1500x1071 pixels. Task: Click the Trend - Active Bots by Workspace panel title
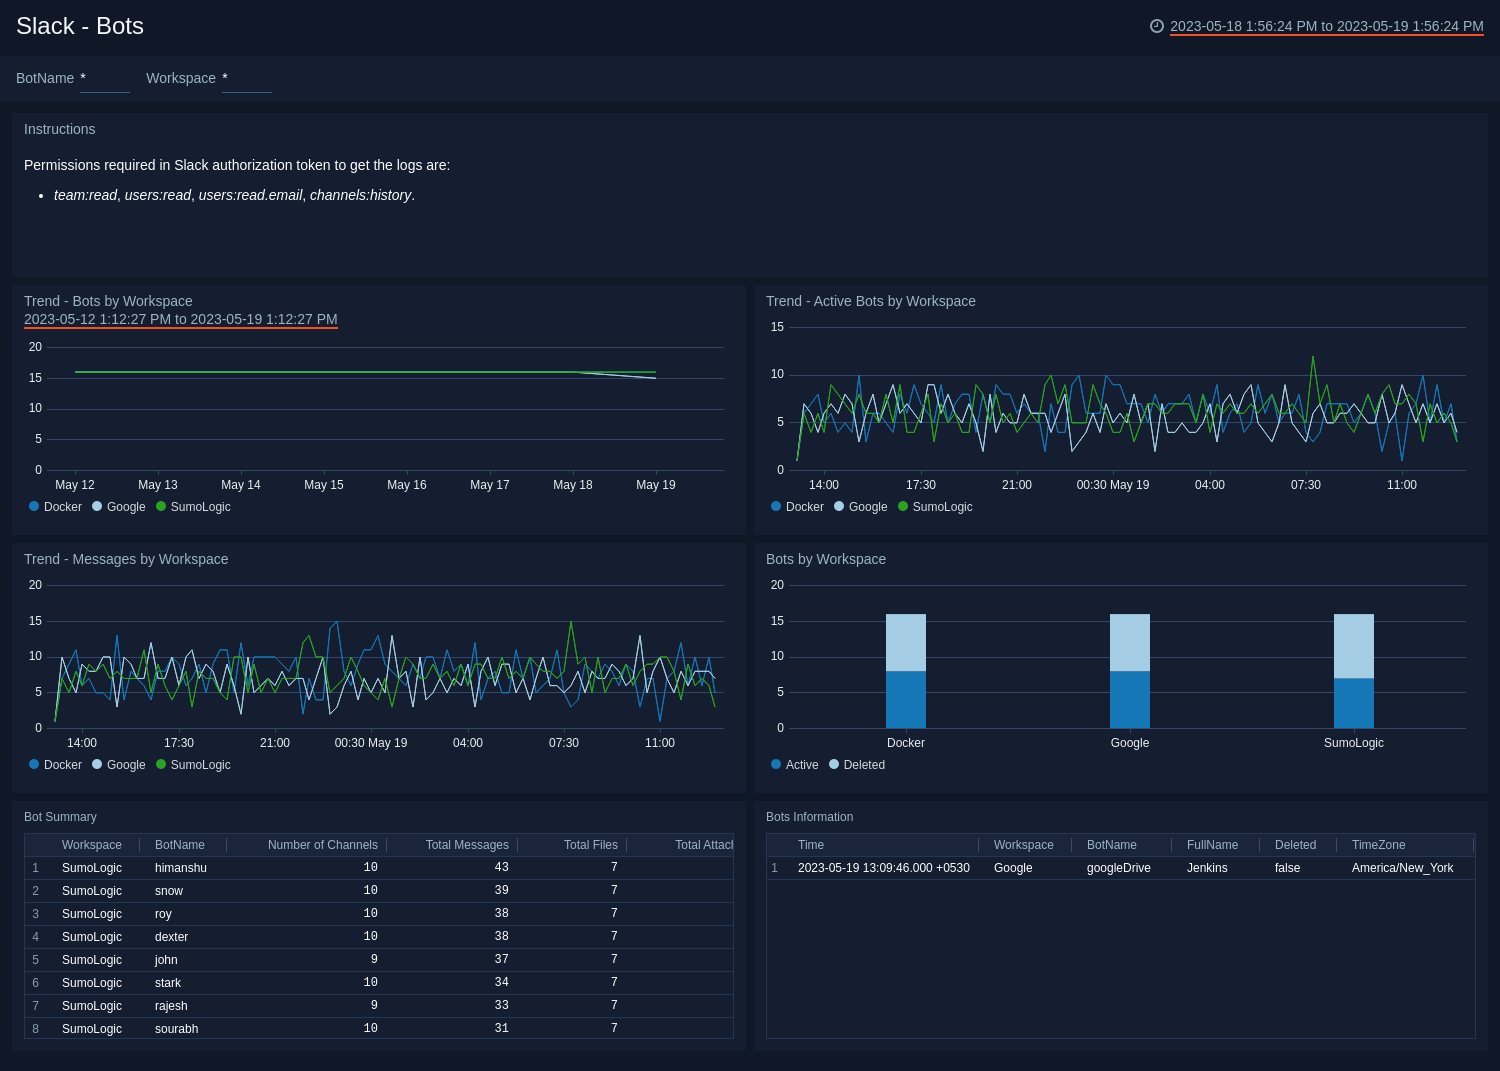(871, 300)
